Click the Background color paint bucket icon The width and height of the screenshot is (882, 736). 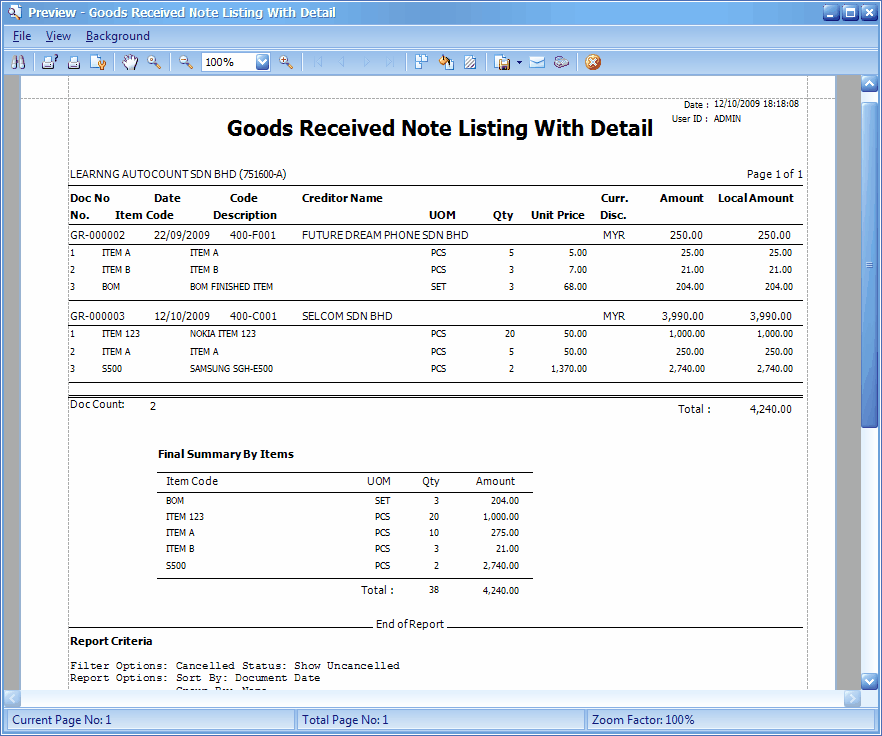(446, 62)
